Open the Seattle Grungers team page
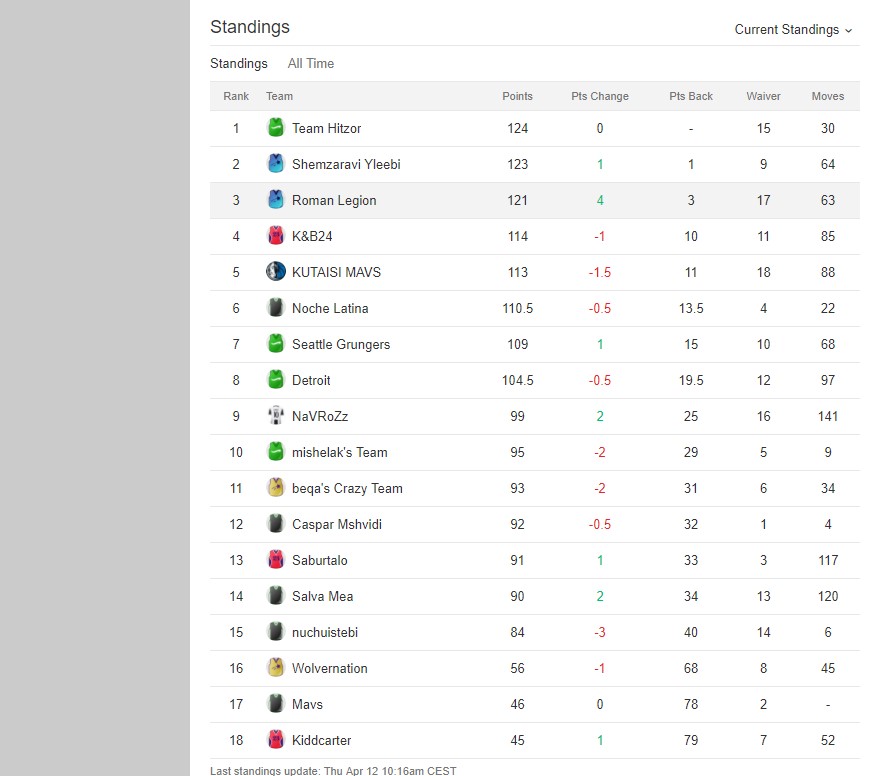The width and height of the screenshot is (880, 776). [x=341, y=344]
